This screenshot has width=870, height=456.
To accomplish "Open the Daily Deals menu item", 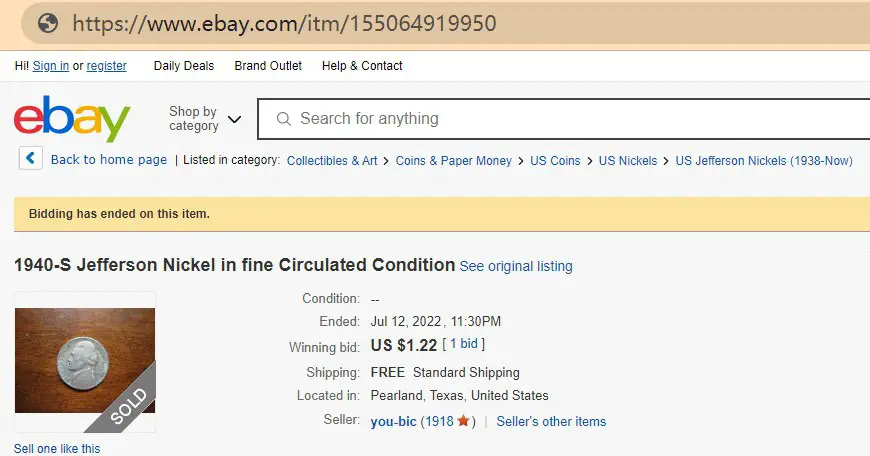I will pos(184,66).
